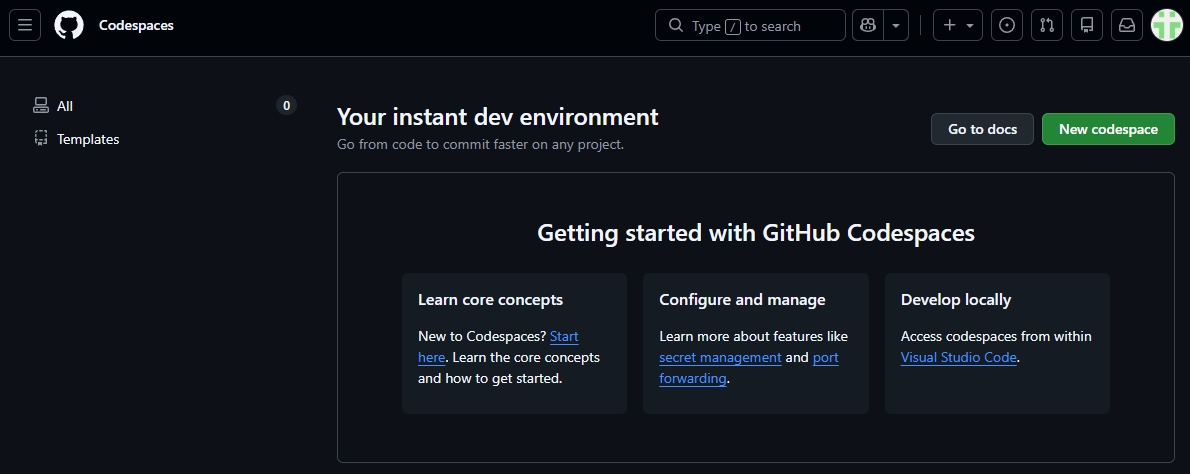Click the Codespaces header title
The width and height of the screenshot is (1190, 474).
coord(136,25)
